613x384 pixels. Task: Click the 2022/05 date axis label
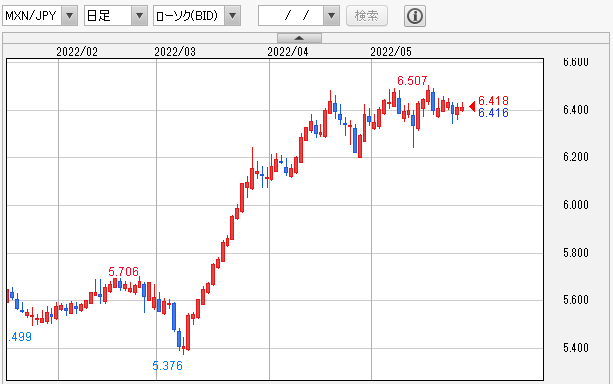pos(391,52)
